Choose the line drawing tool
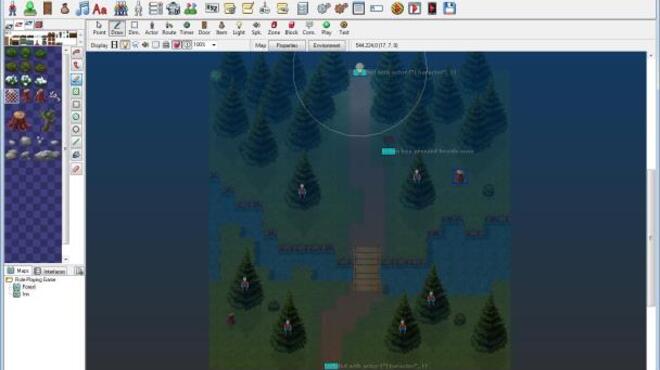 76,142
